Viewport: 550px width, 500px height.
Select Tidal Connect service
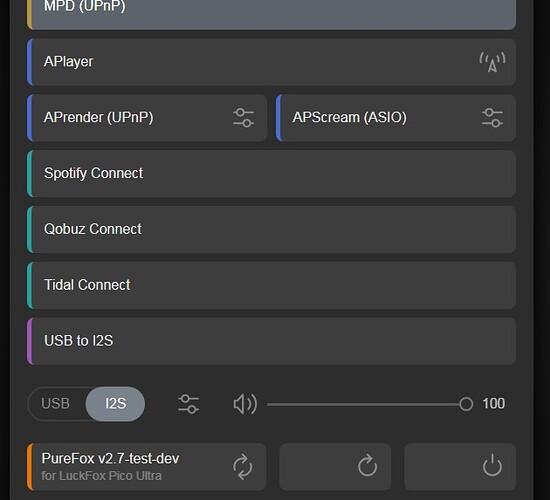[x=271, y=285]
